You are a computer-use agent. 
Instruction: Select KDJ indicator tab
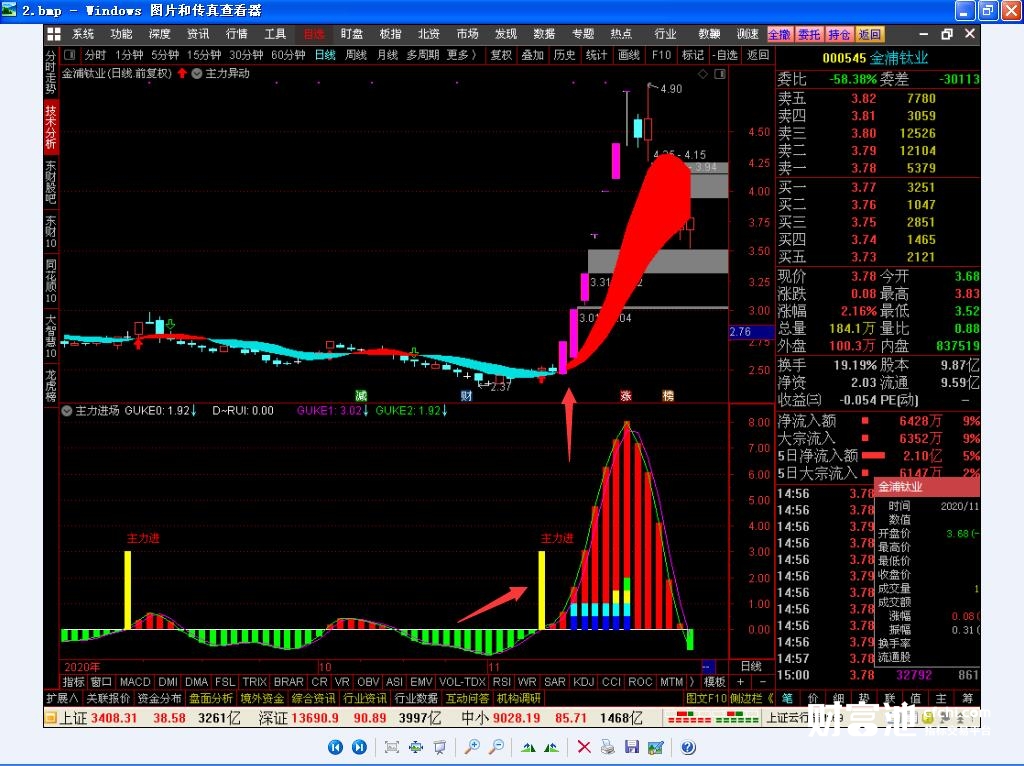[x=583, y=682]
